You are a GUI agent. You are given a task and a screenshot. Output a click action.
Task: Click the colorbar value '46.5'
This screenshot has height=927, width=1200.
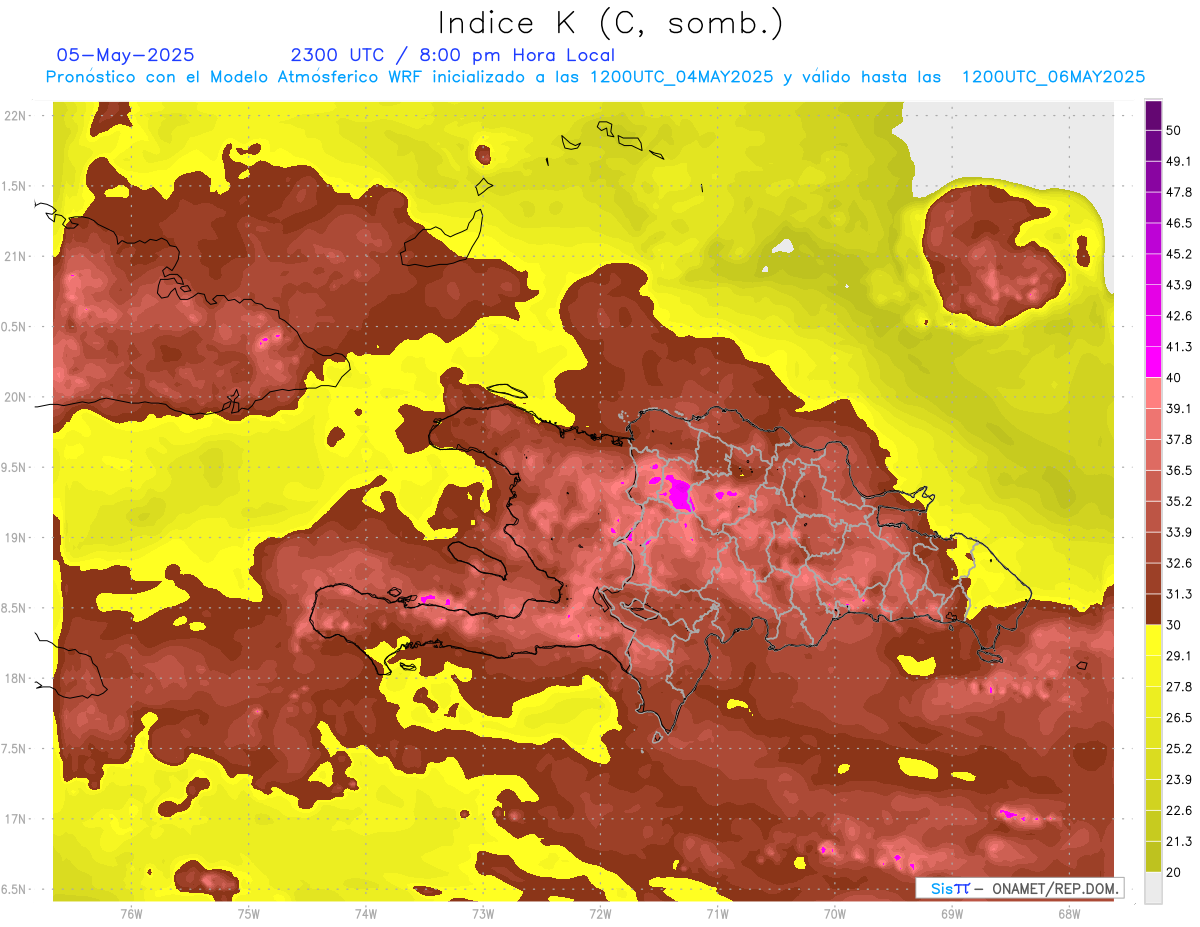(1179, 224)
